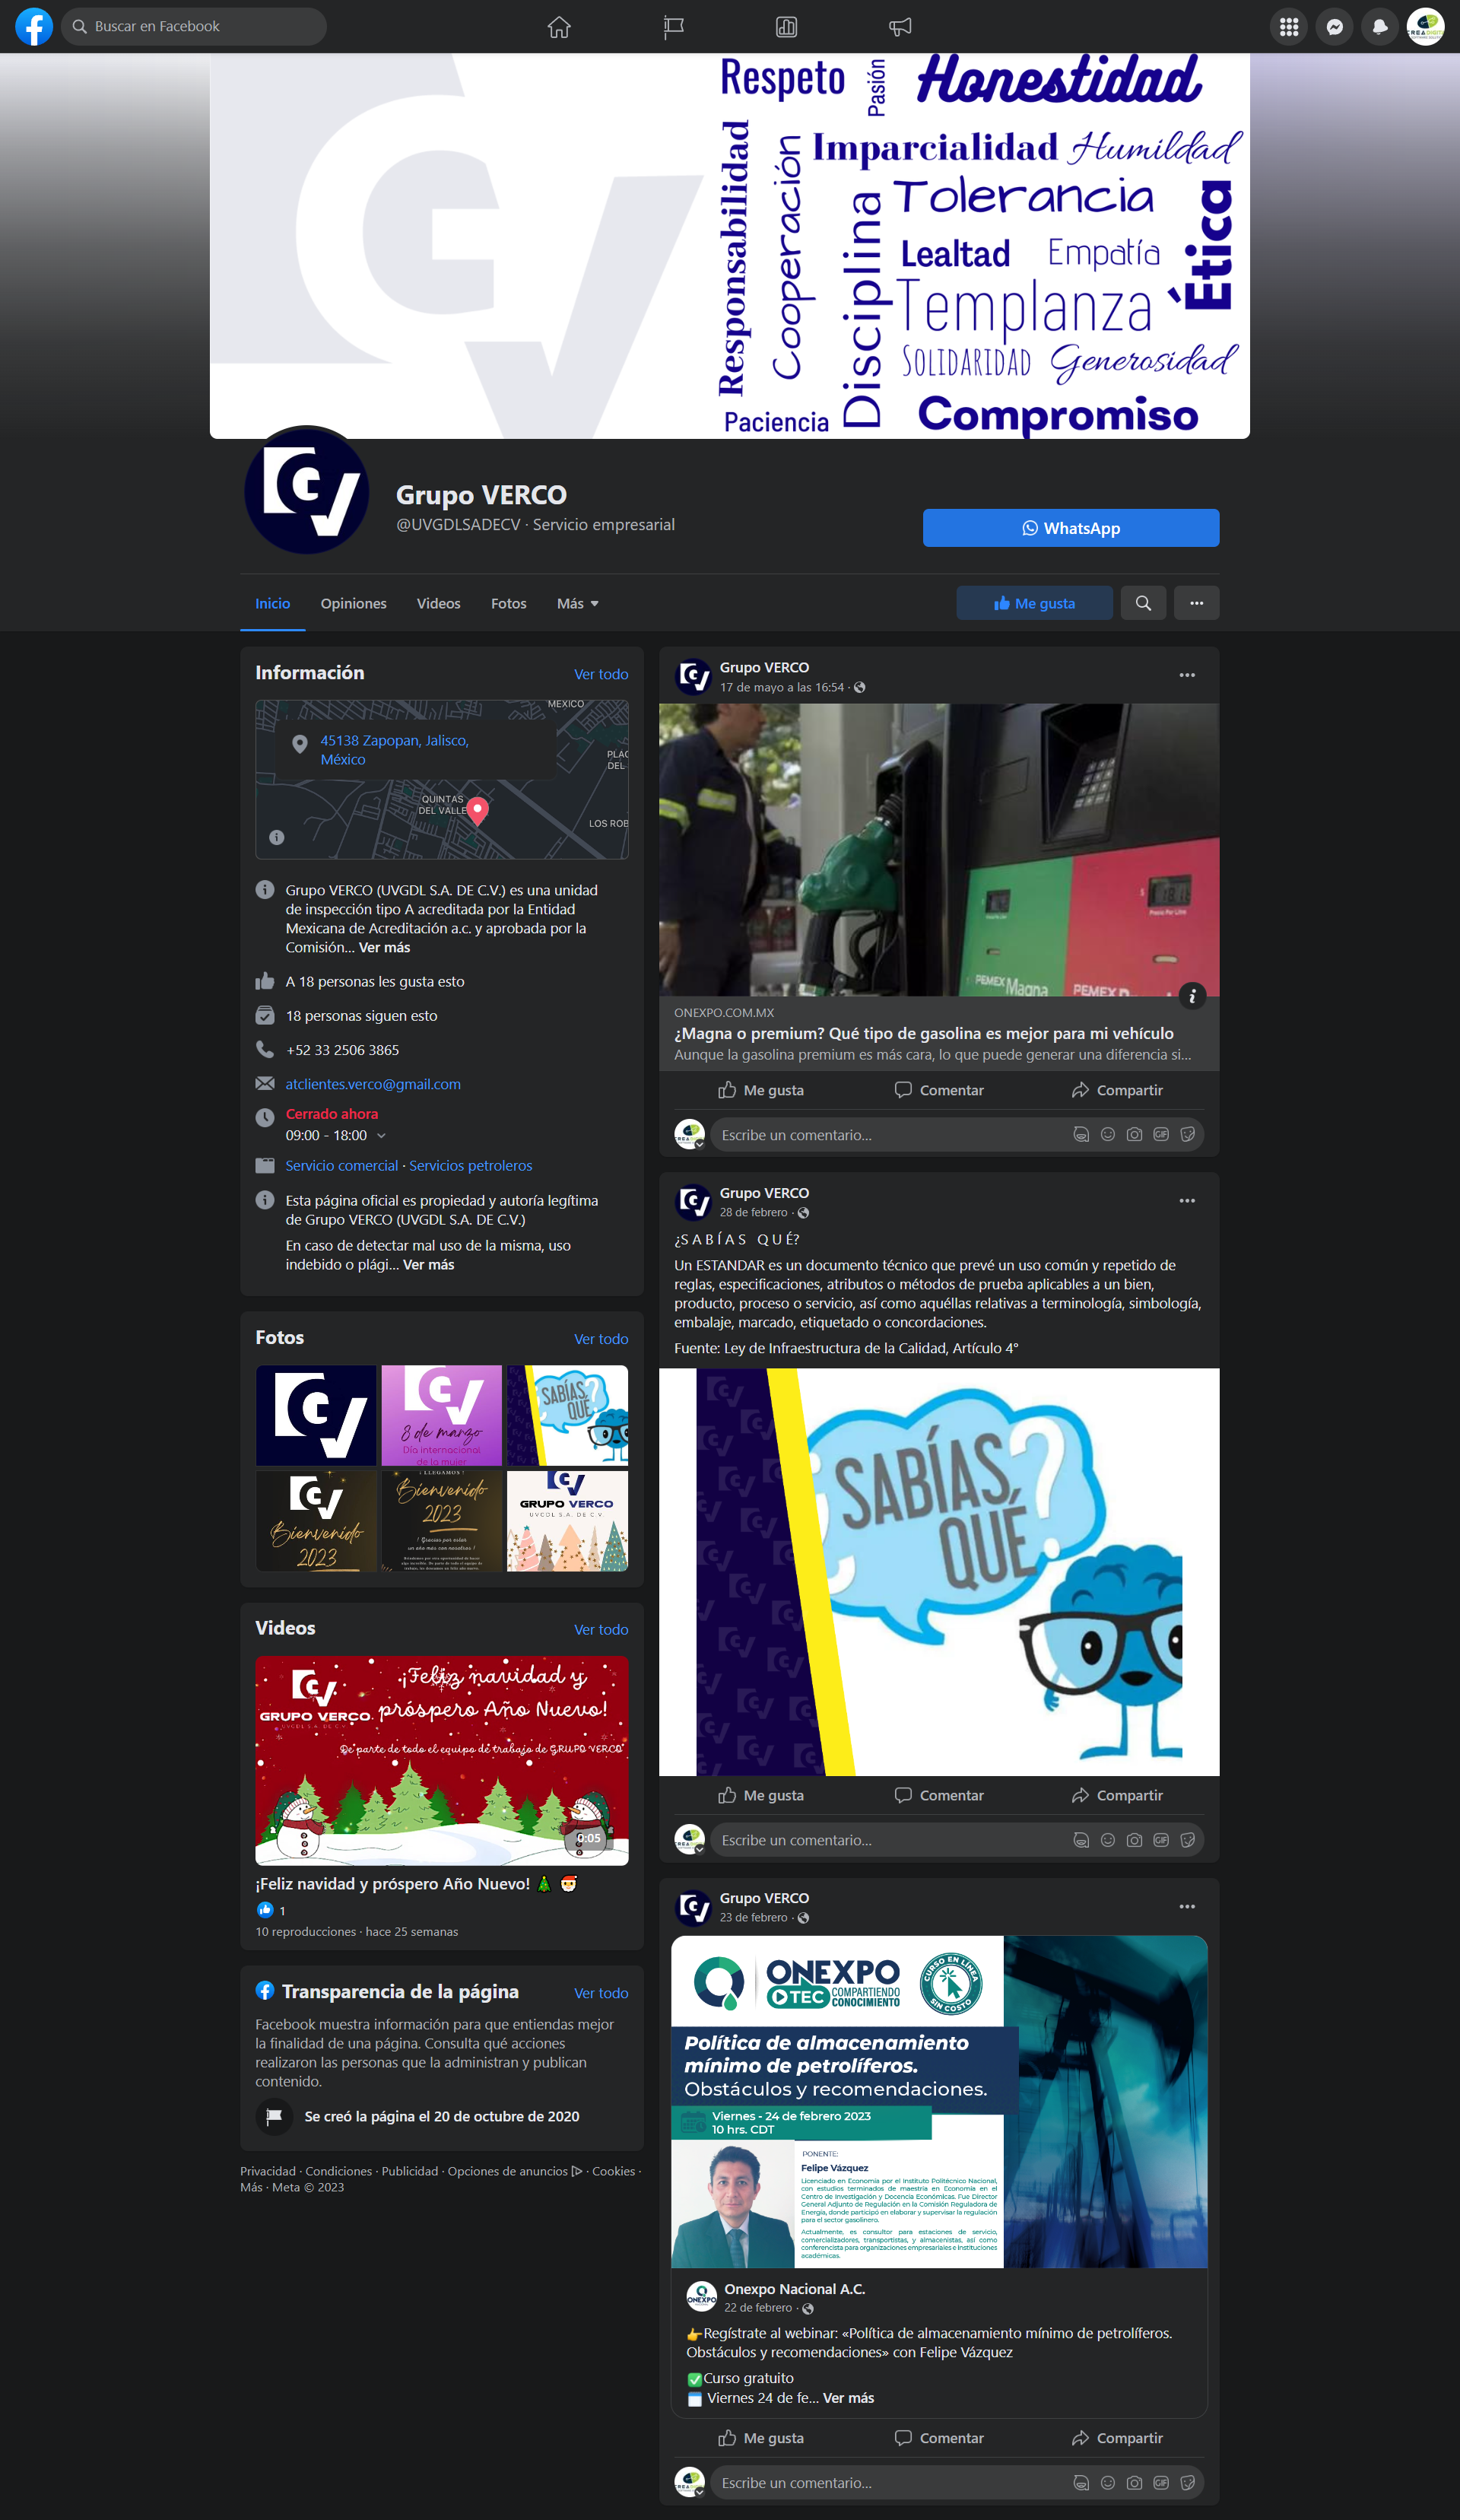Open sticker picker on first post comment
This screenshot has height=2520, width=1460.
coord(1187,1134)
